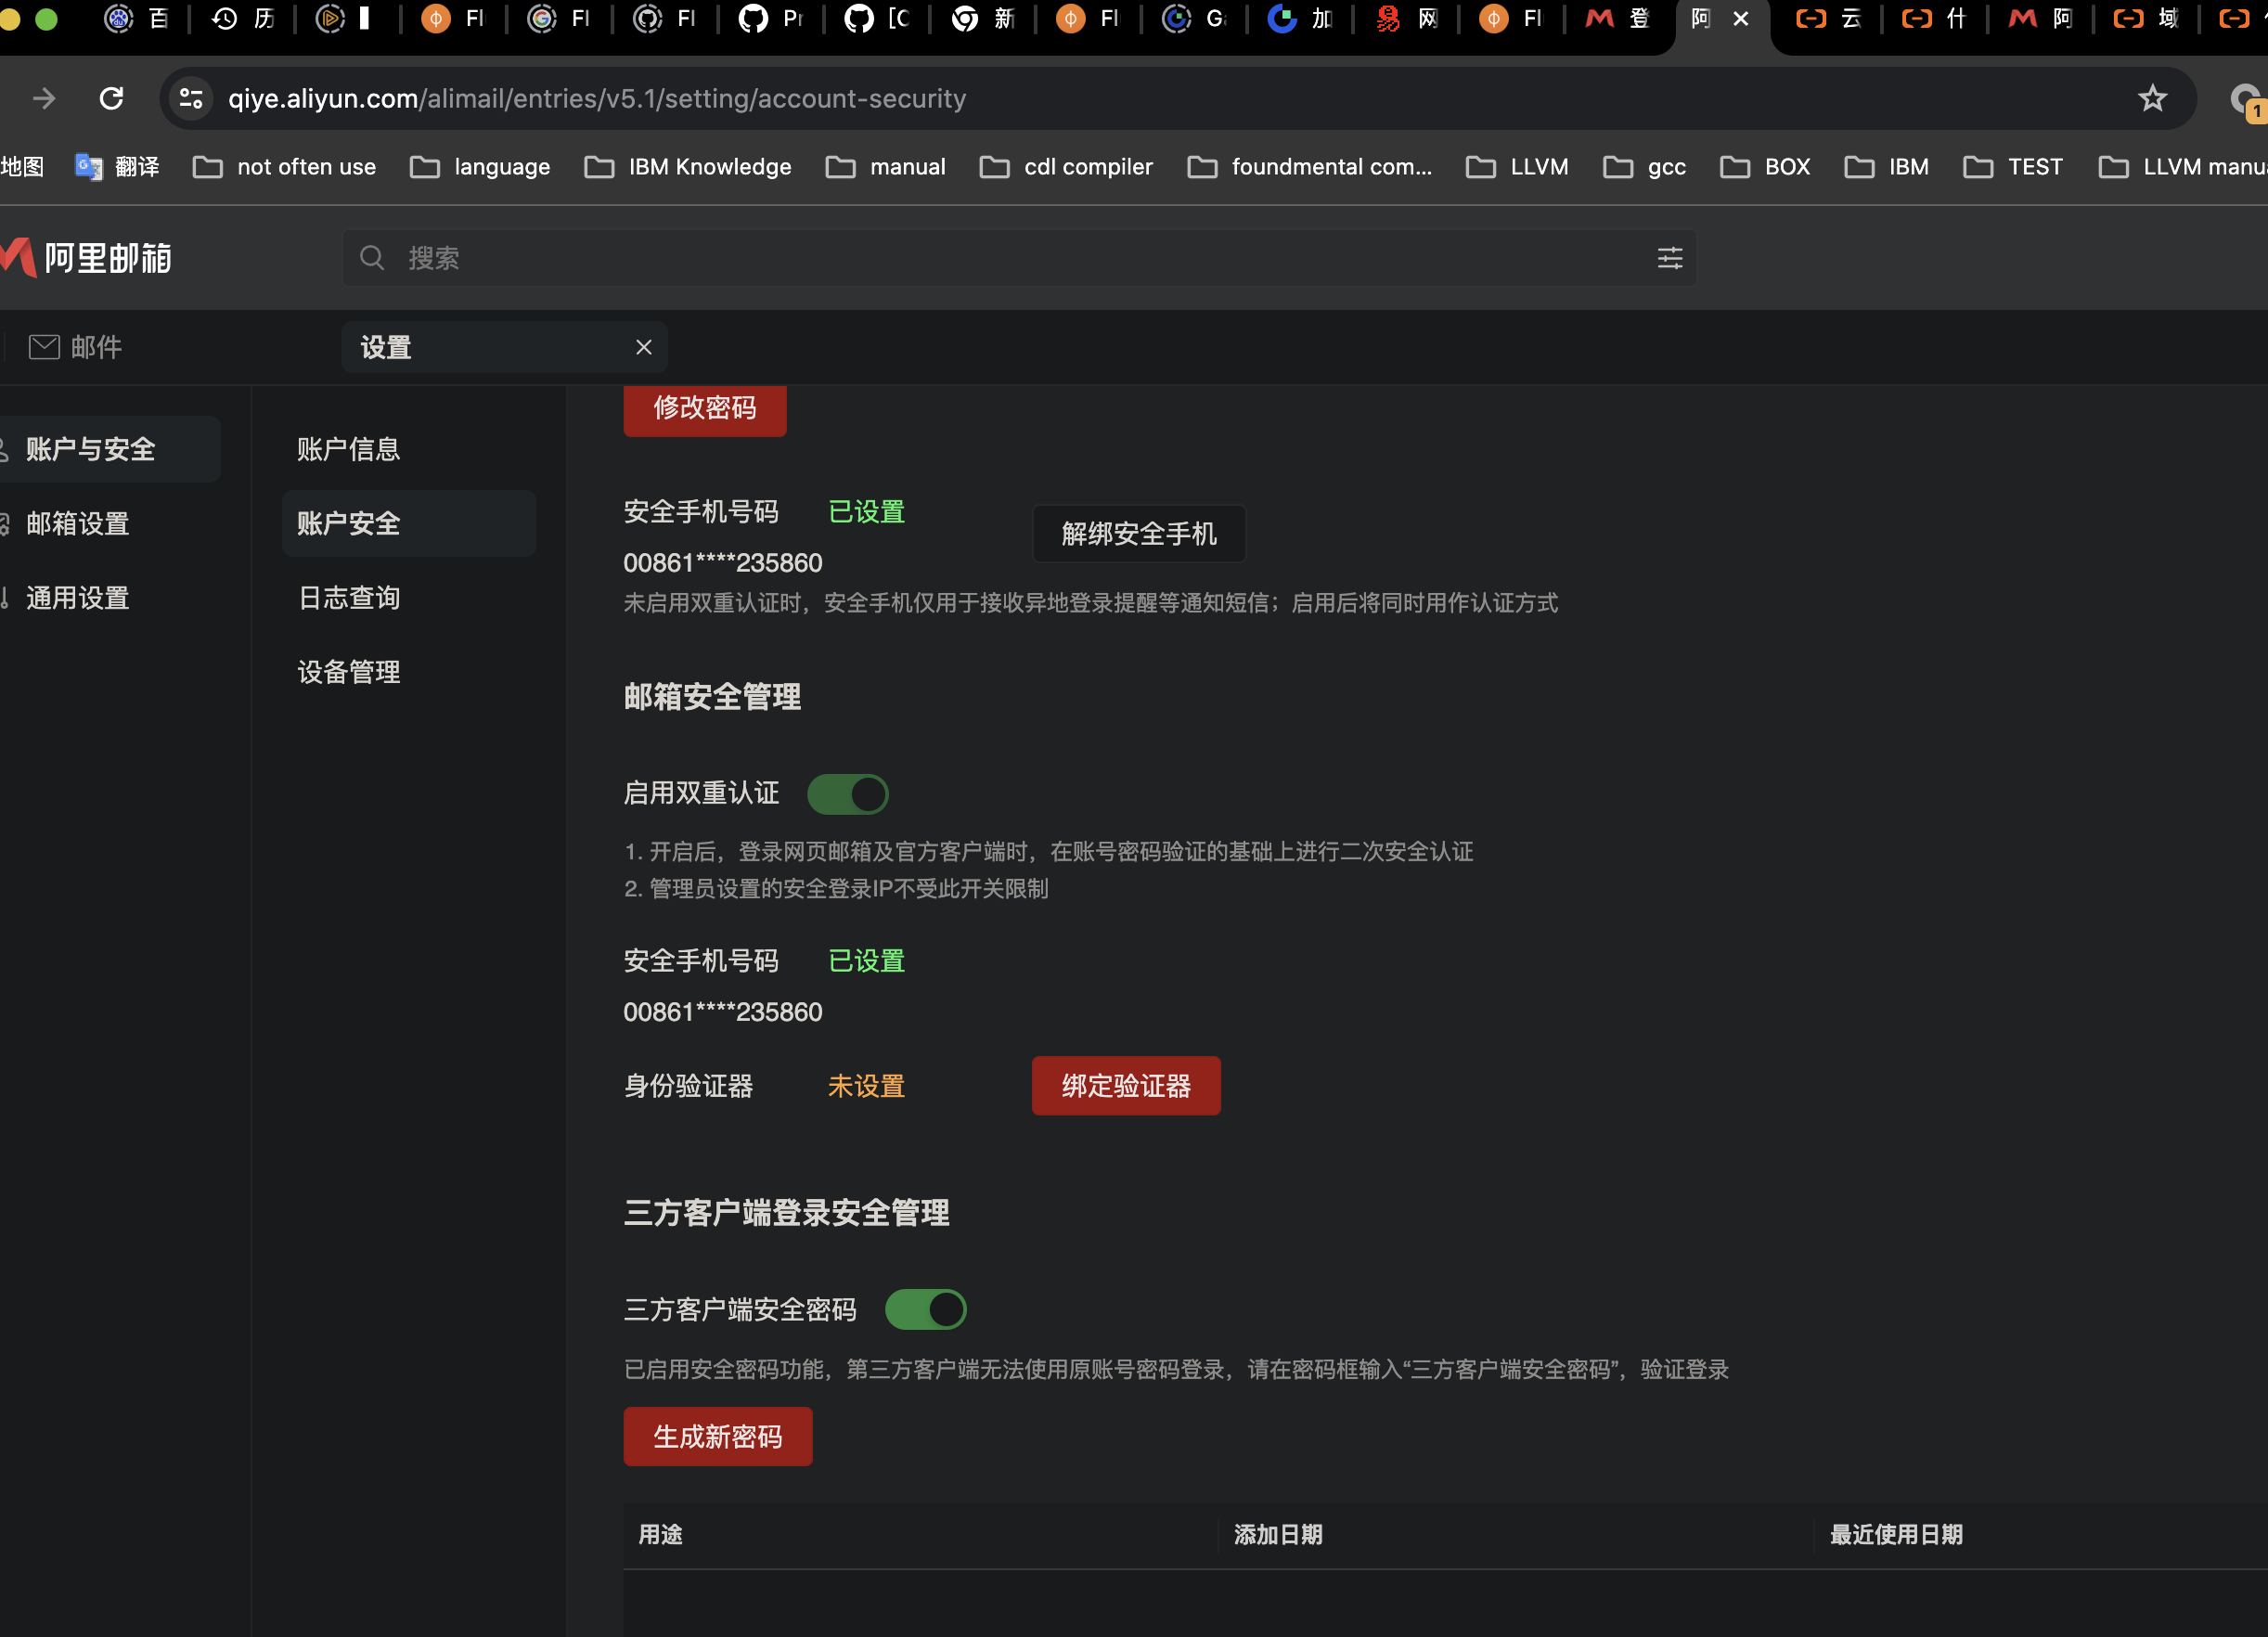Bookmark this page with star icon

click(x=2152, y=98)
